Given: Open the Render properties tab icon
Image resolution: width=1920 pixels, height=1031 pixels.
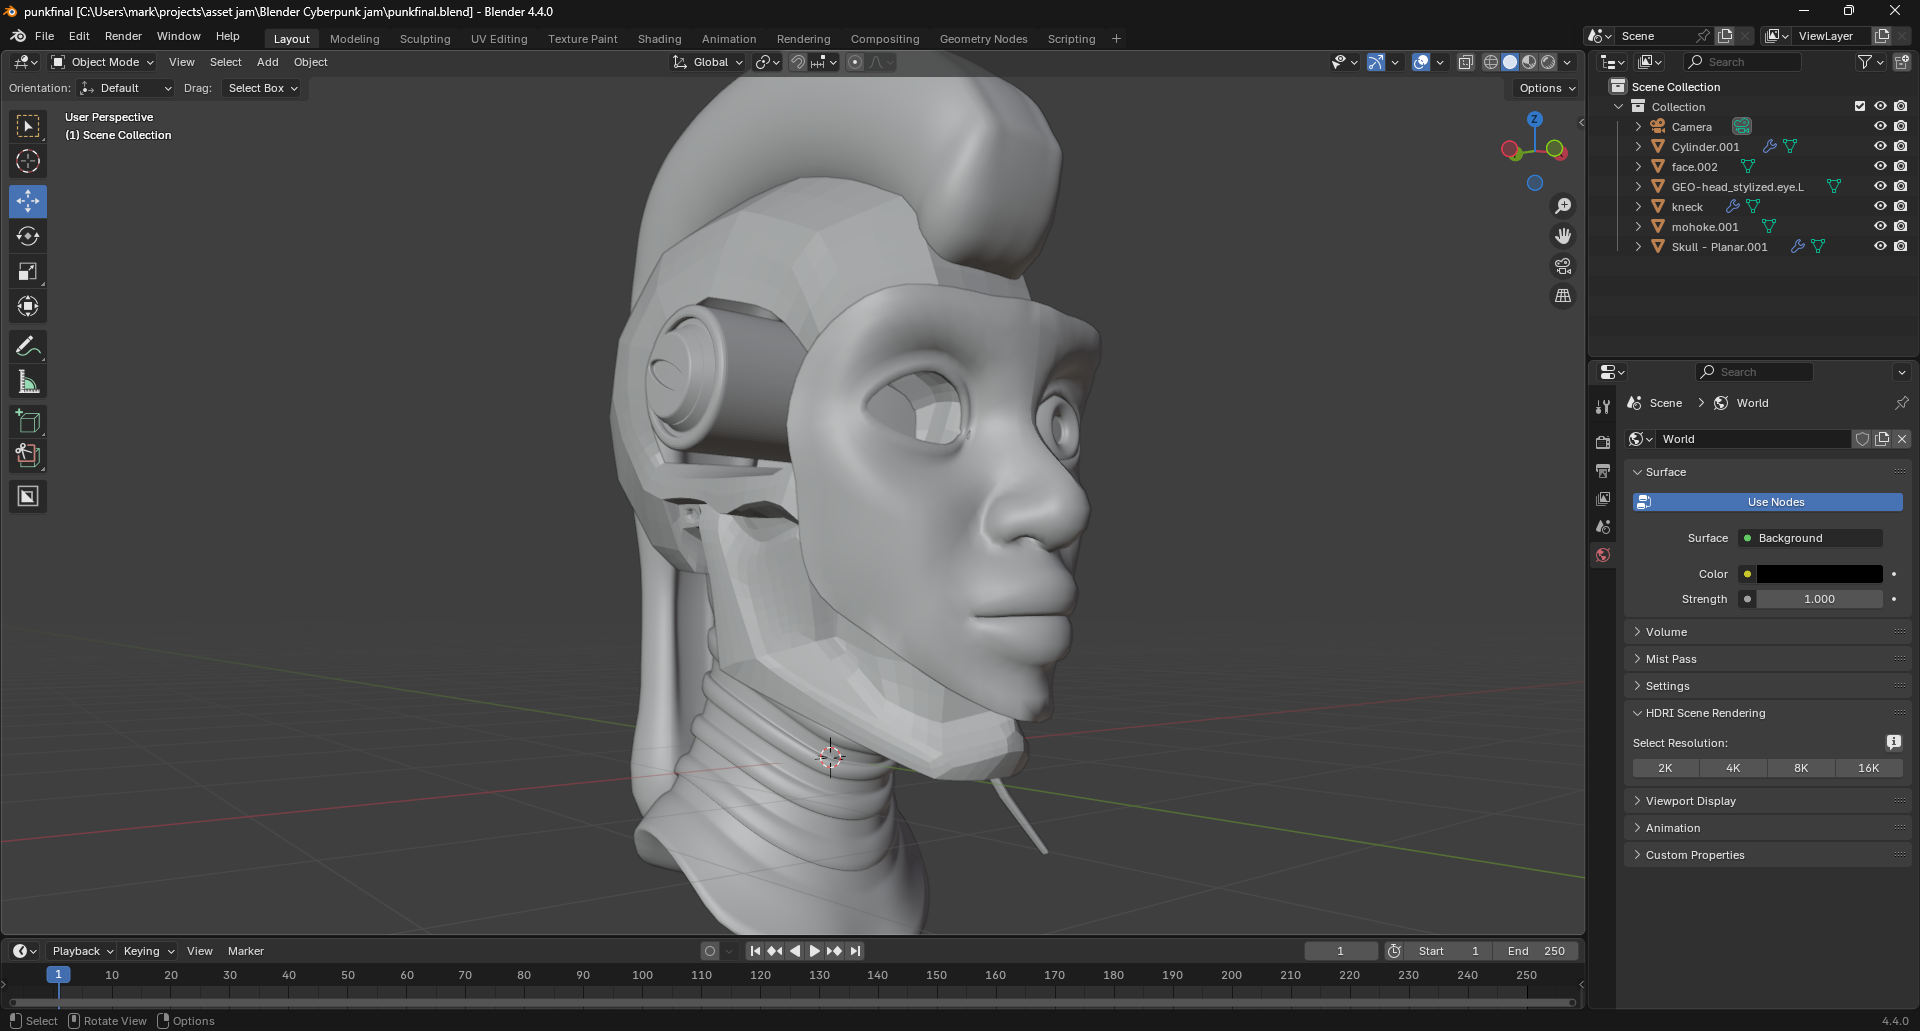Looking at the screenshot, I should point(1603,442).
